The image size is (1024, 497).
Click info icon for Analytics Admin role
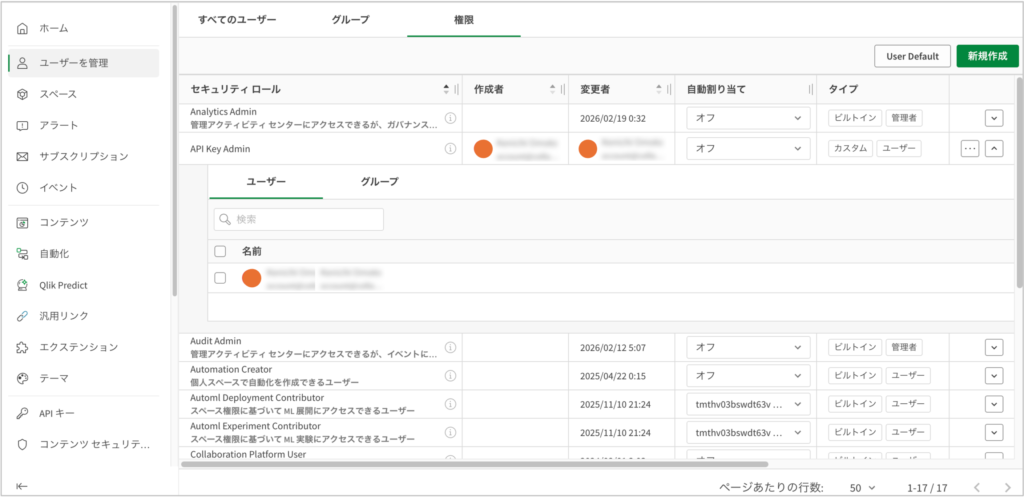pos(450,118)
